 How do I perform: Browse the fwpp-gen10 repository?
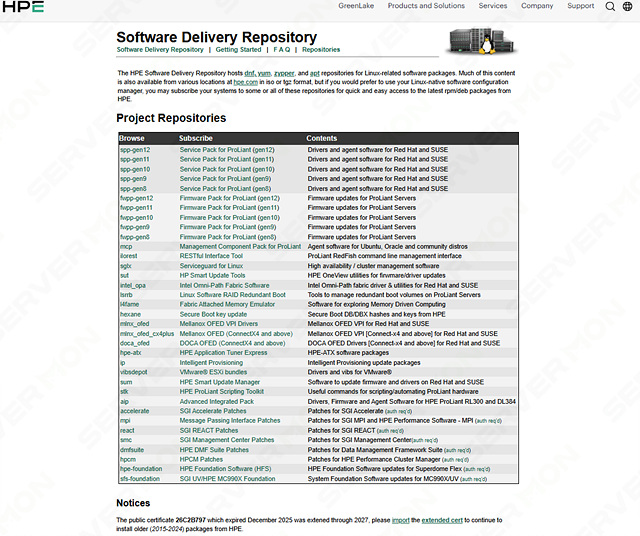137,218
